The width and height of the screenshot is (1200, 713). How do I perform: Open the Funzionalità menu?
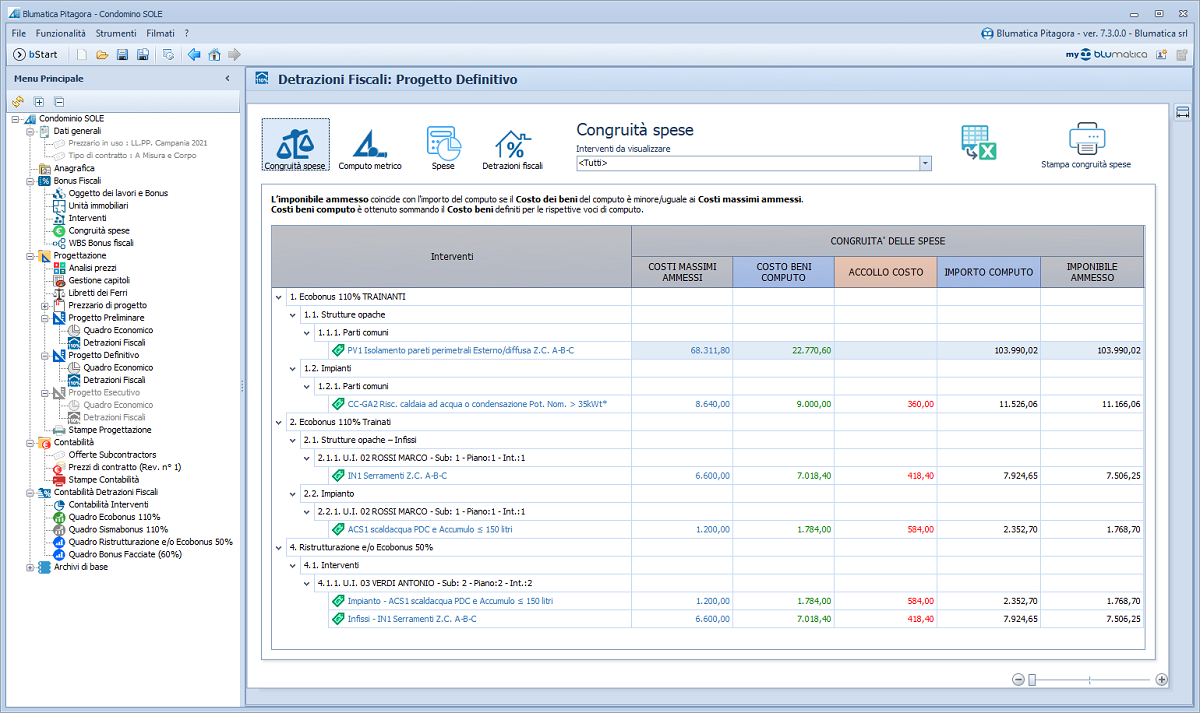point(60,33)
